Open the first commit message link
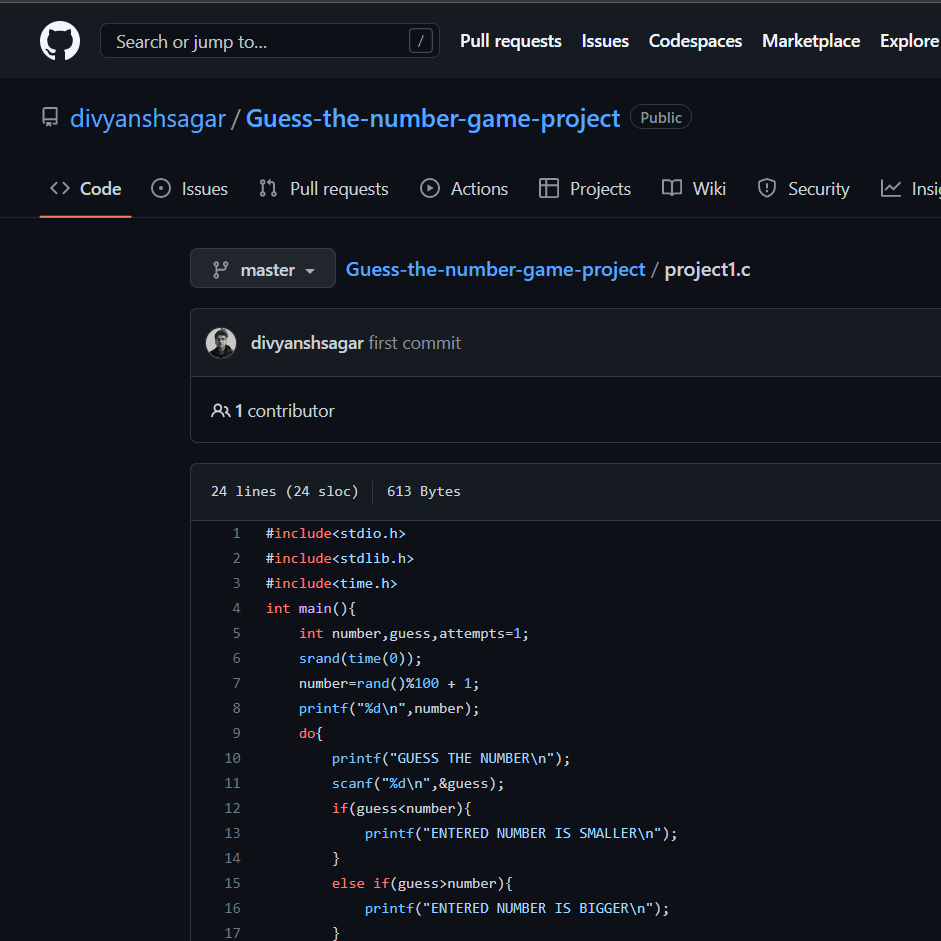The height and width of the screenshot is (941, 941). (x=415, y=343)
